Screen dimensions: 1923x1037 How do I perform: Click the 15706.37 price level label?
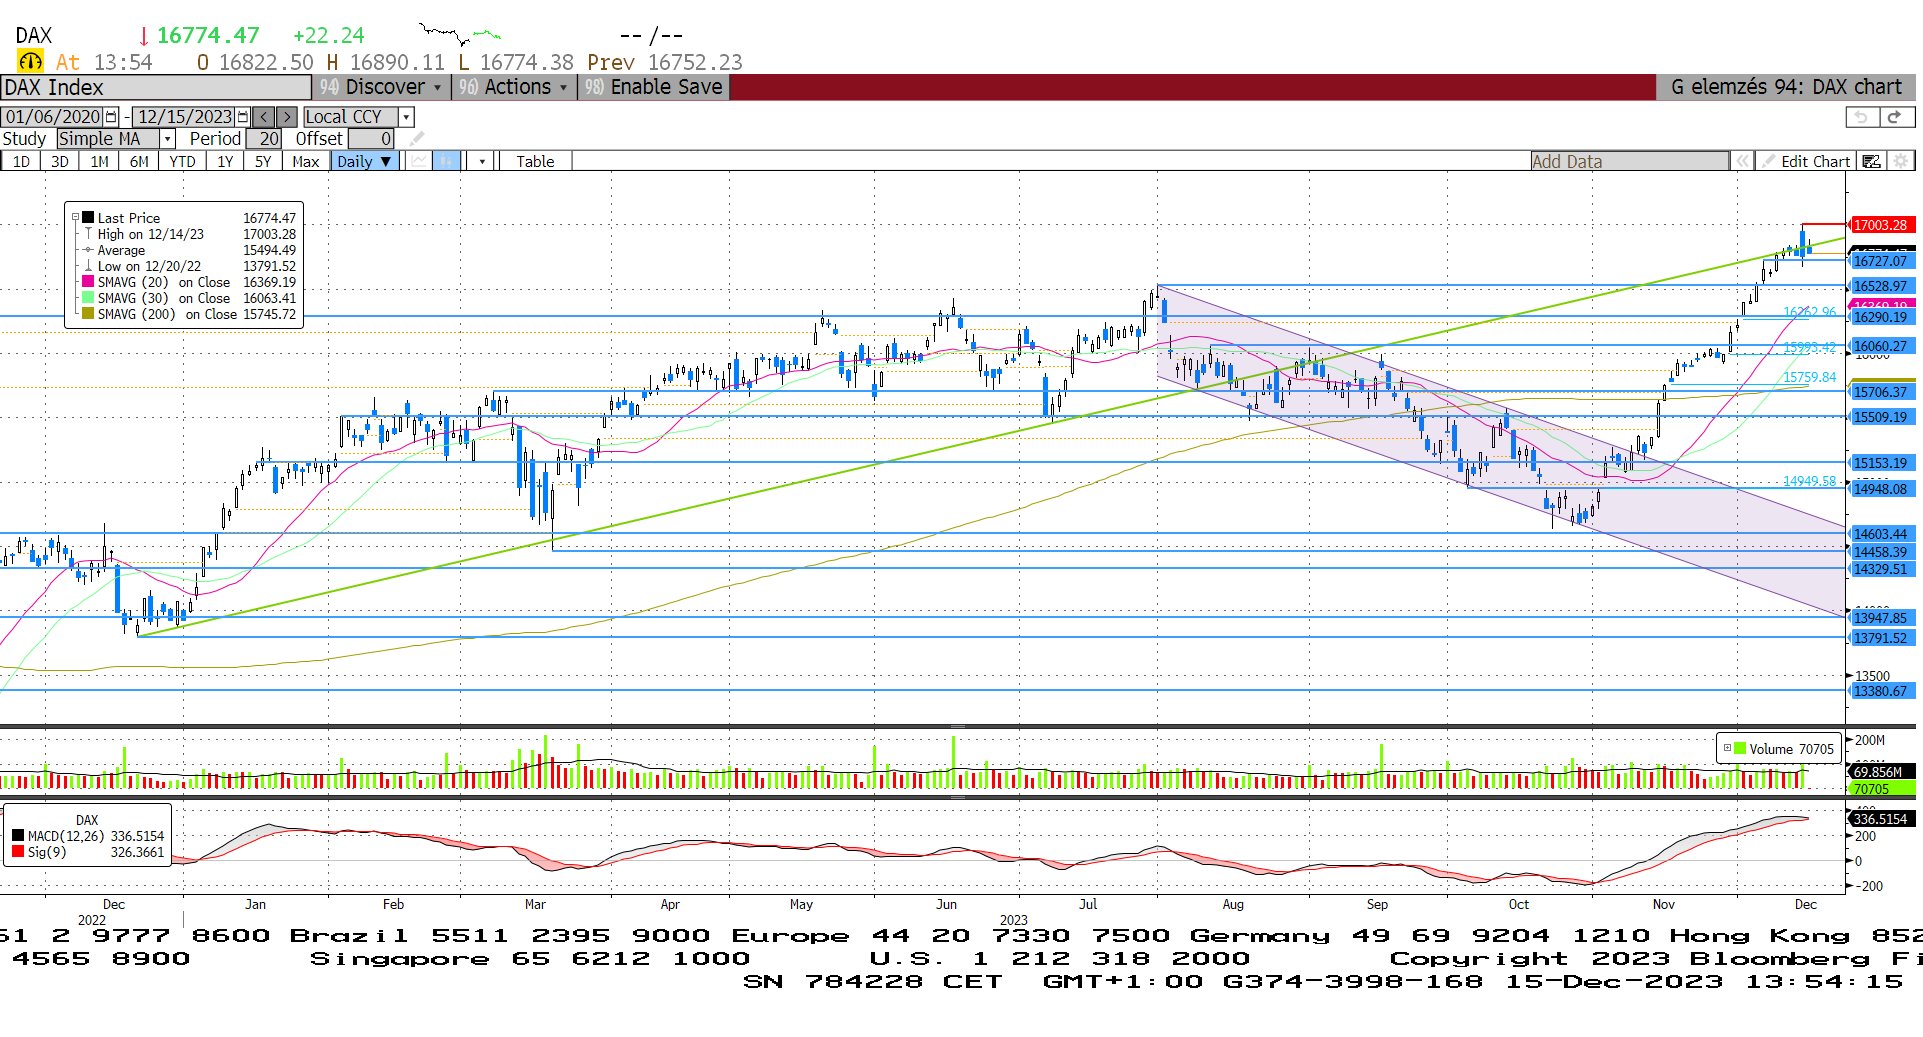pyautogui.click(x=1880, y=392)
